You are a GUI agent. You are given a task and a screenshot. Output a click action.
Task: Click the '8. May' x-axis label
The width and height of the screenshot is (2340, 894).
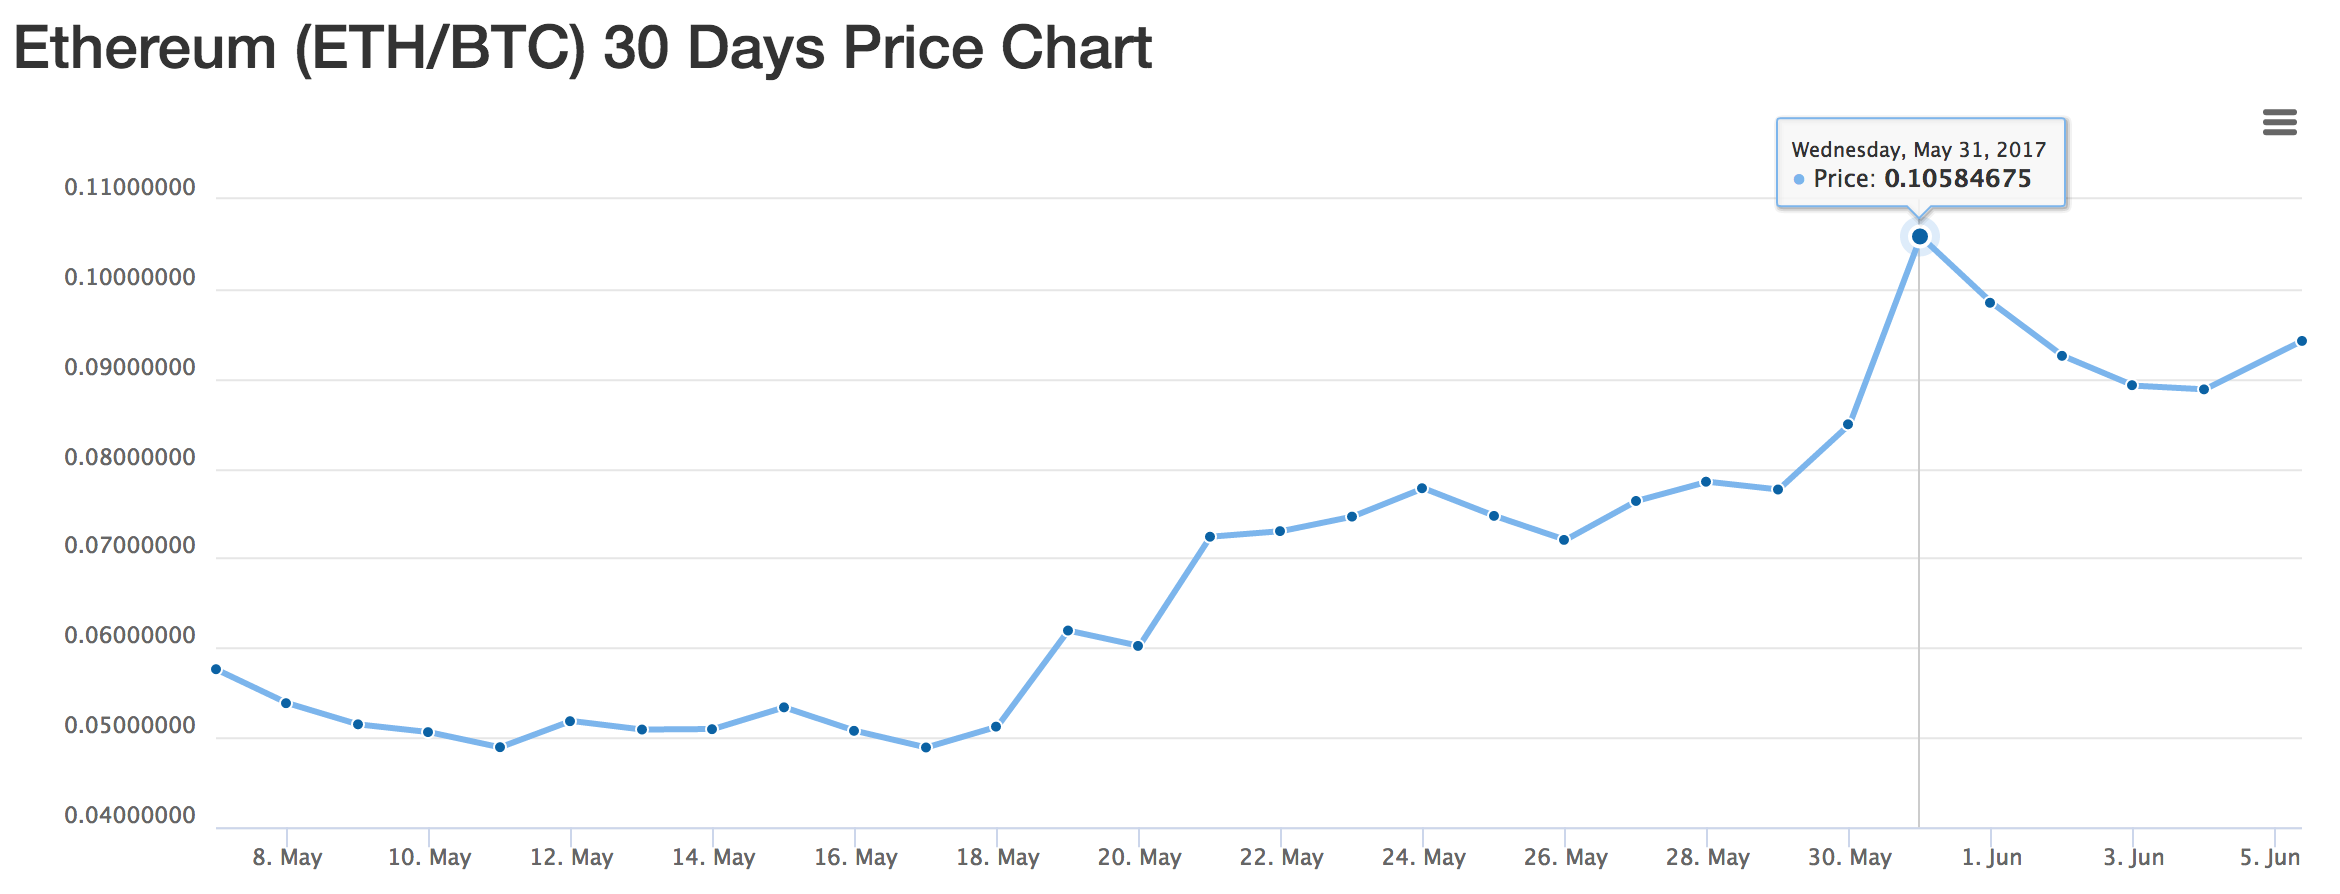(287, 858)
